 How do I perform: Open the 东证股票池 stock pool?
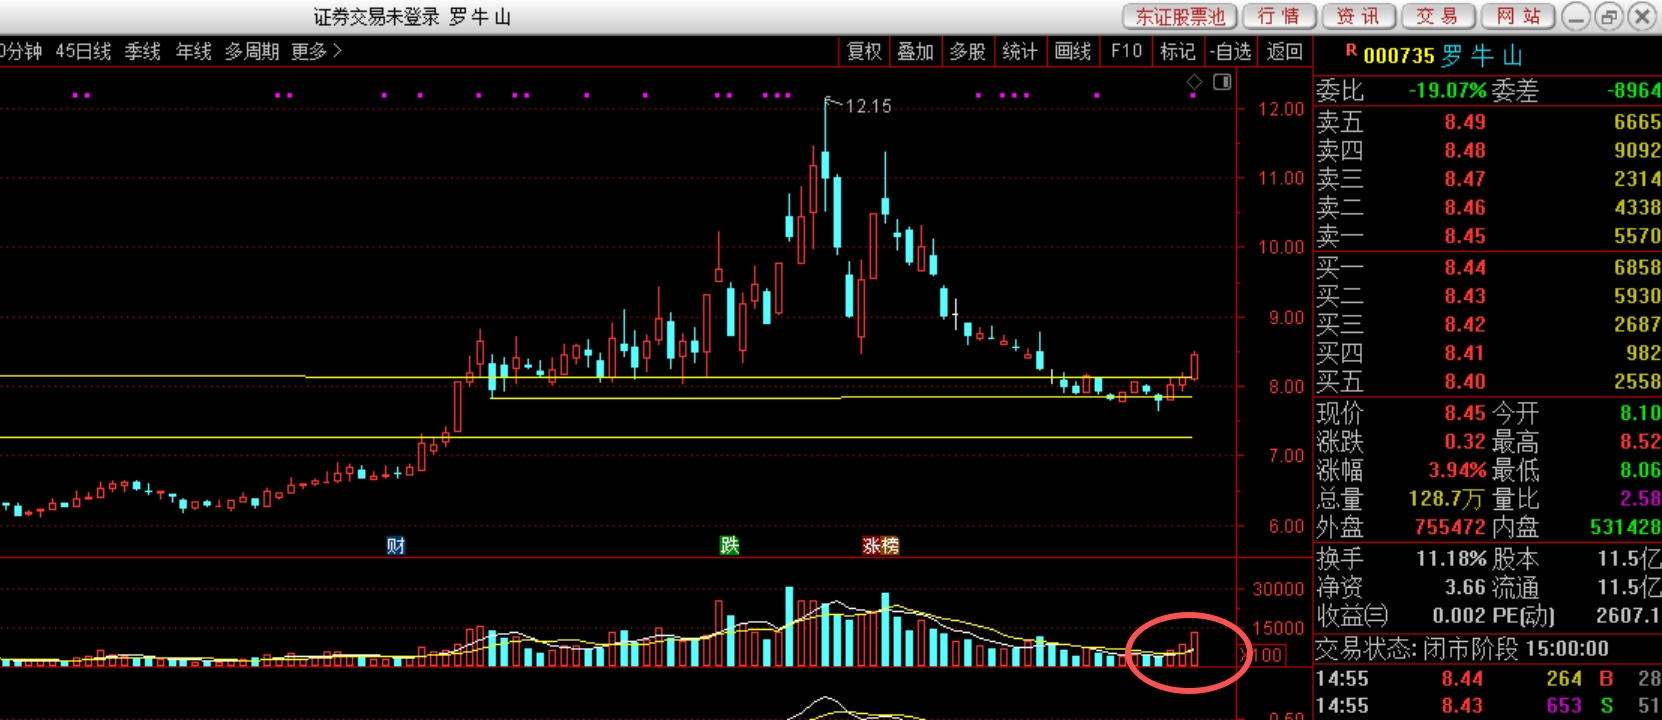point(1180,16)
